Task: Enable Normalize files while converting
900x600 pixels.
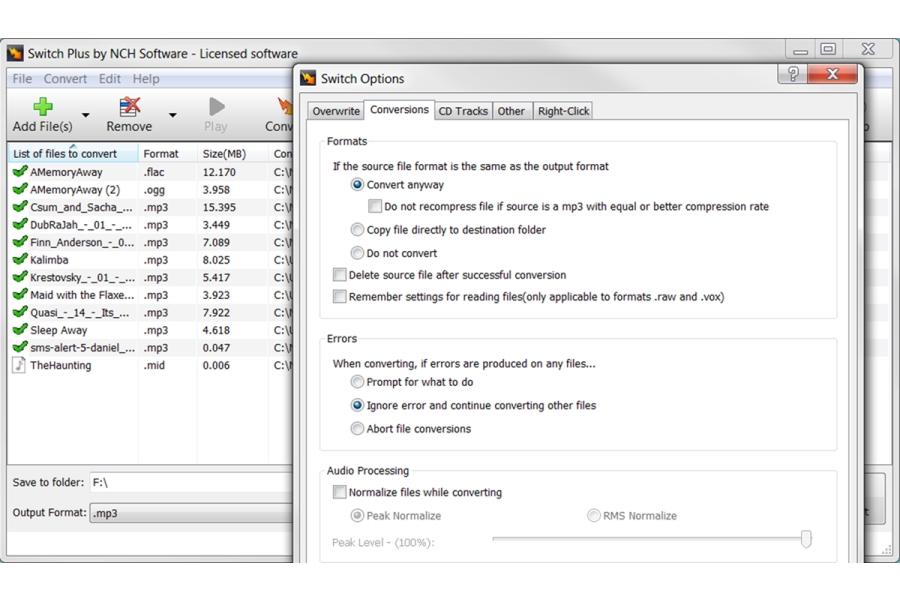Action: 339,492
